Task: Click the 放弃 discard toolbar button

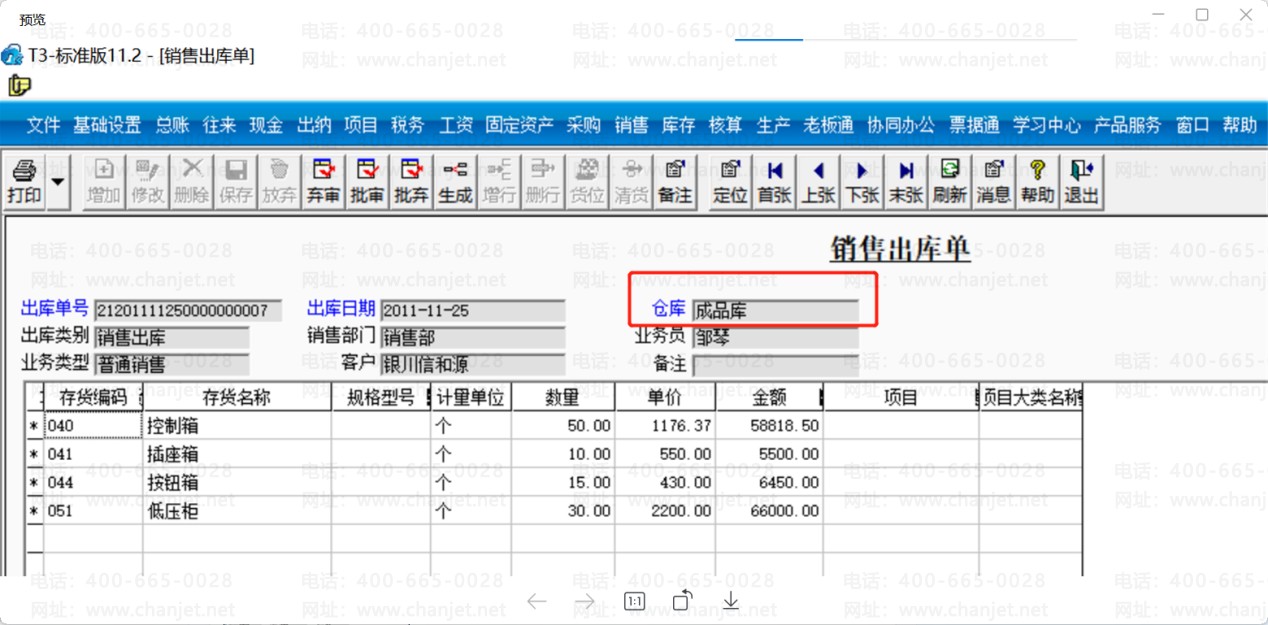Action: pyautogui.click(x=280, y=182)
